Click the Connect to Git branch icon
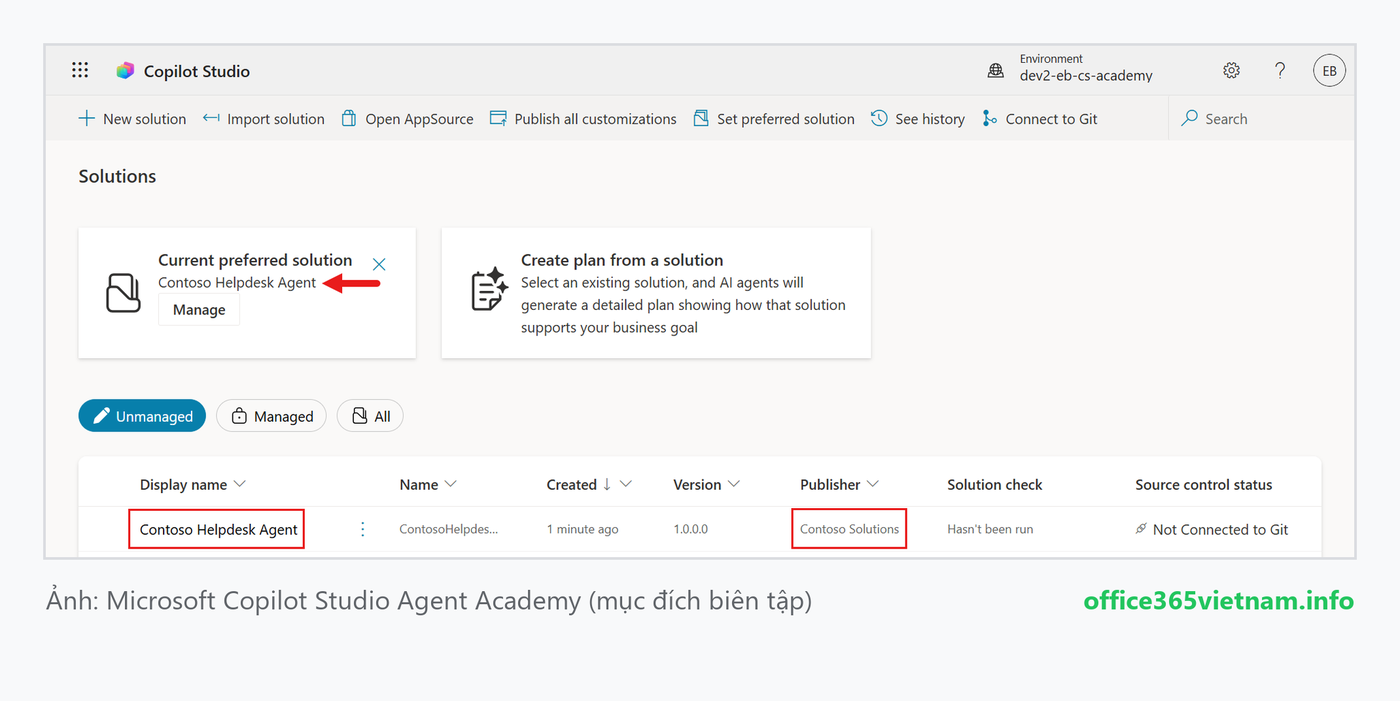 989,118
